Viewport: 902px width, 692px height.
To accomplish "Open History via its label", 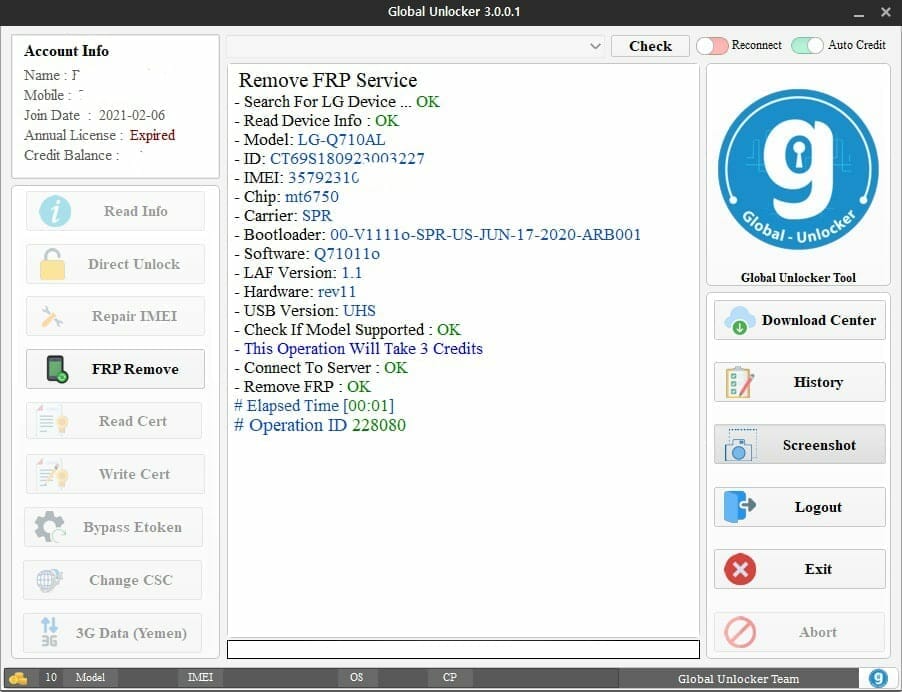I will [818, 382].
